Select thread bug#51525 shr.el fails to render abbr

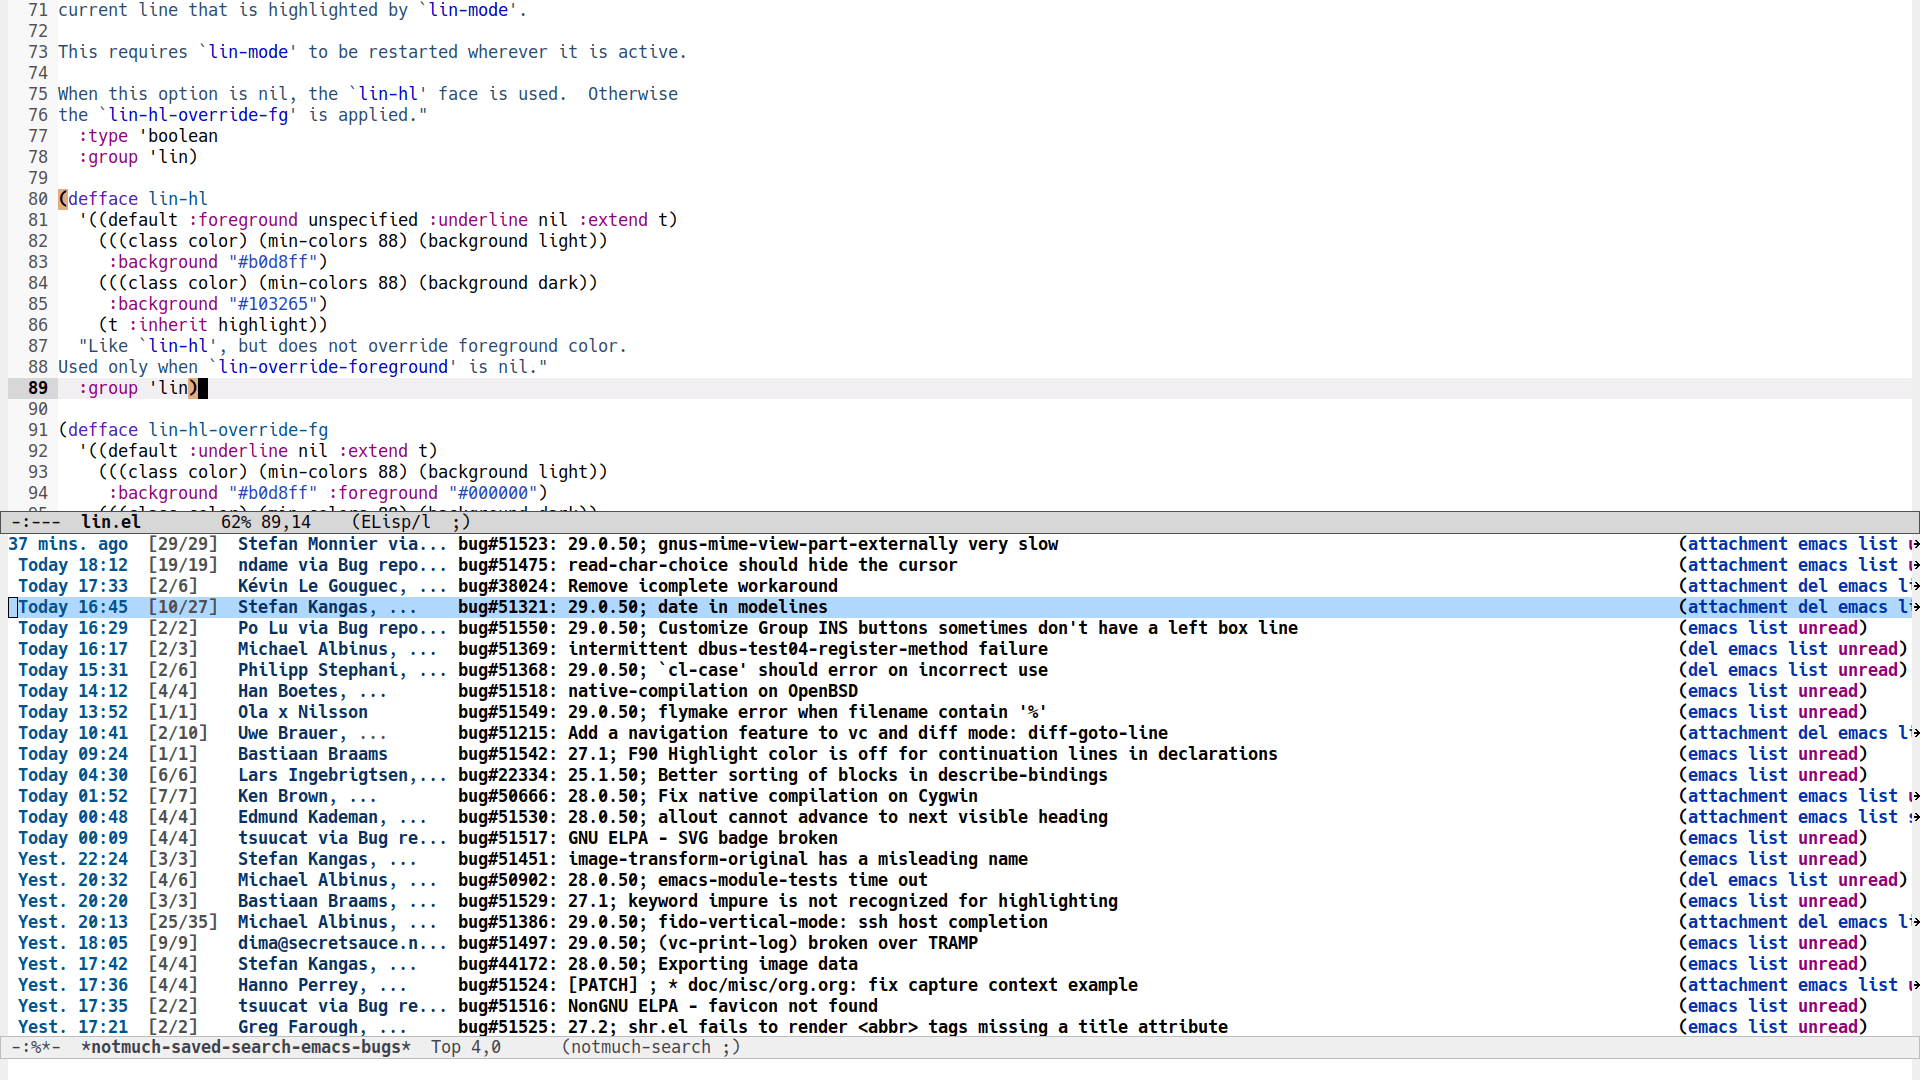(x=843, y=1027)
